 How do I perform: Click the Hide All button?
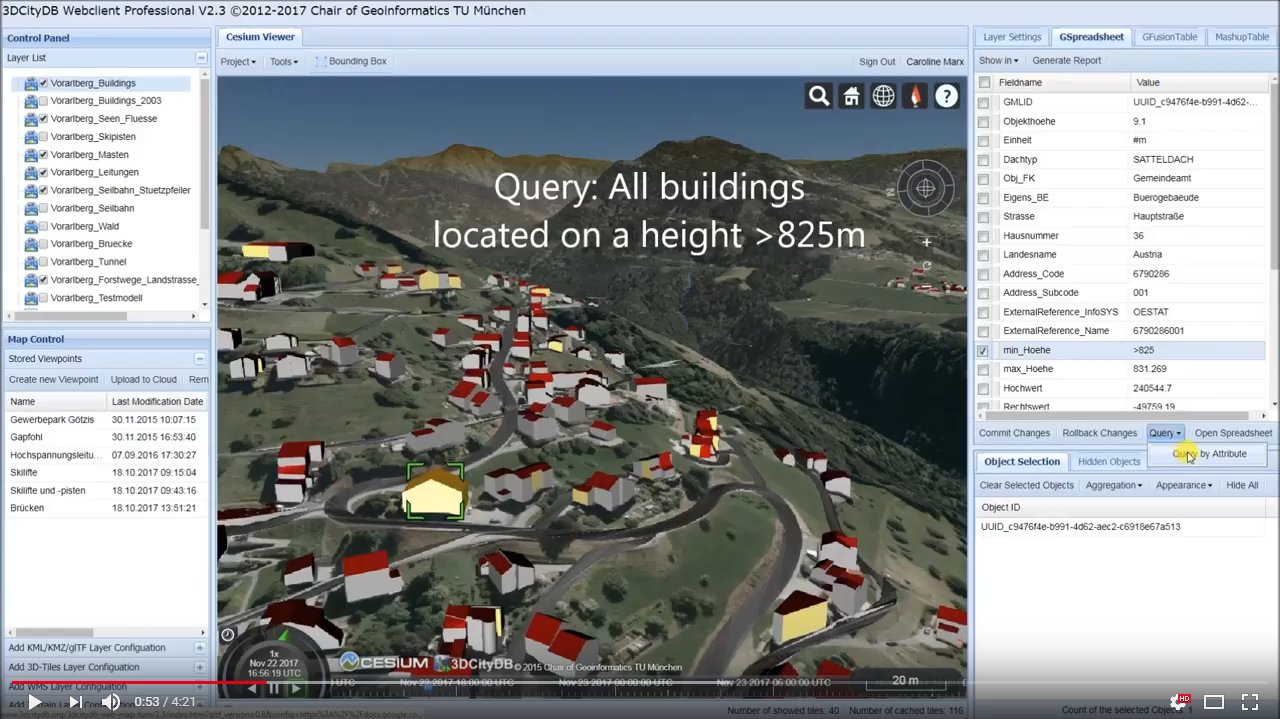1242,485
